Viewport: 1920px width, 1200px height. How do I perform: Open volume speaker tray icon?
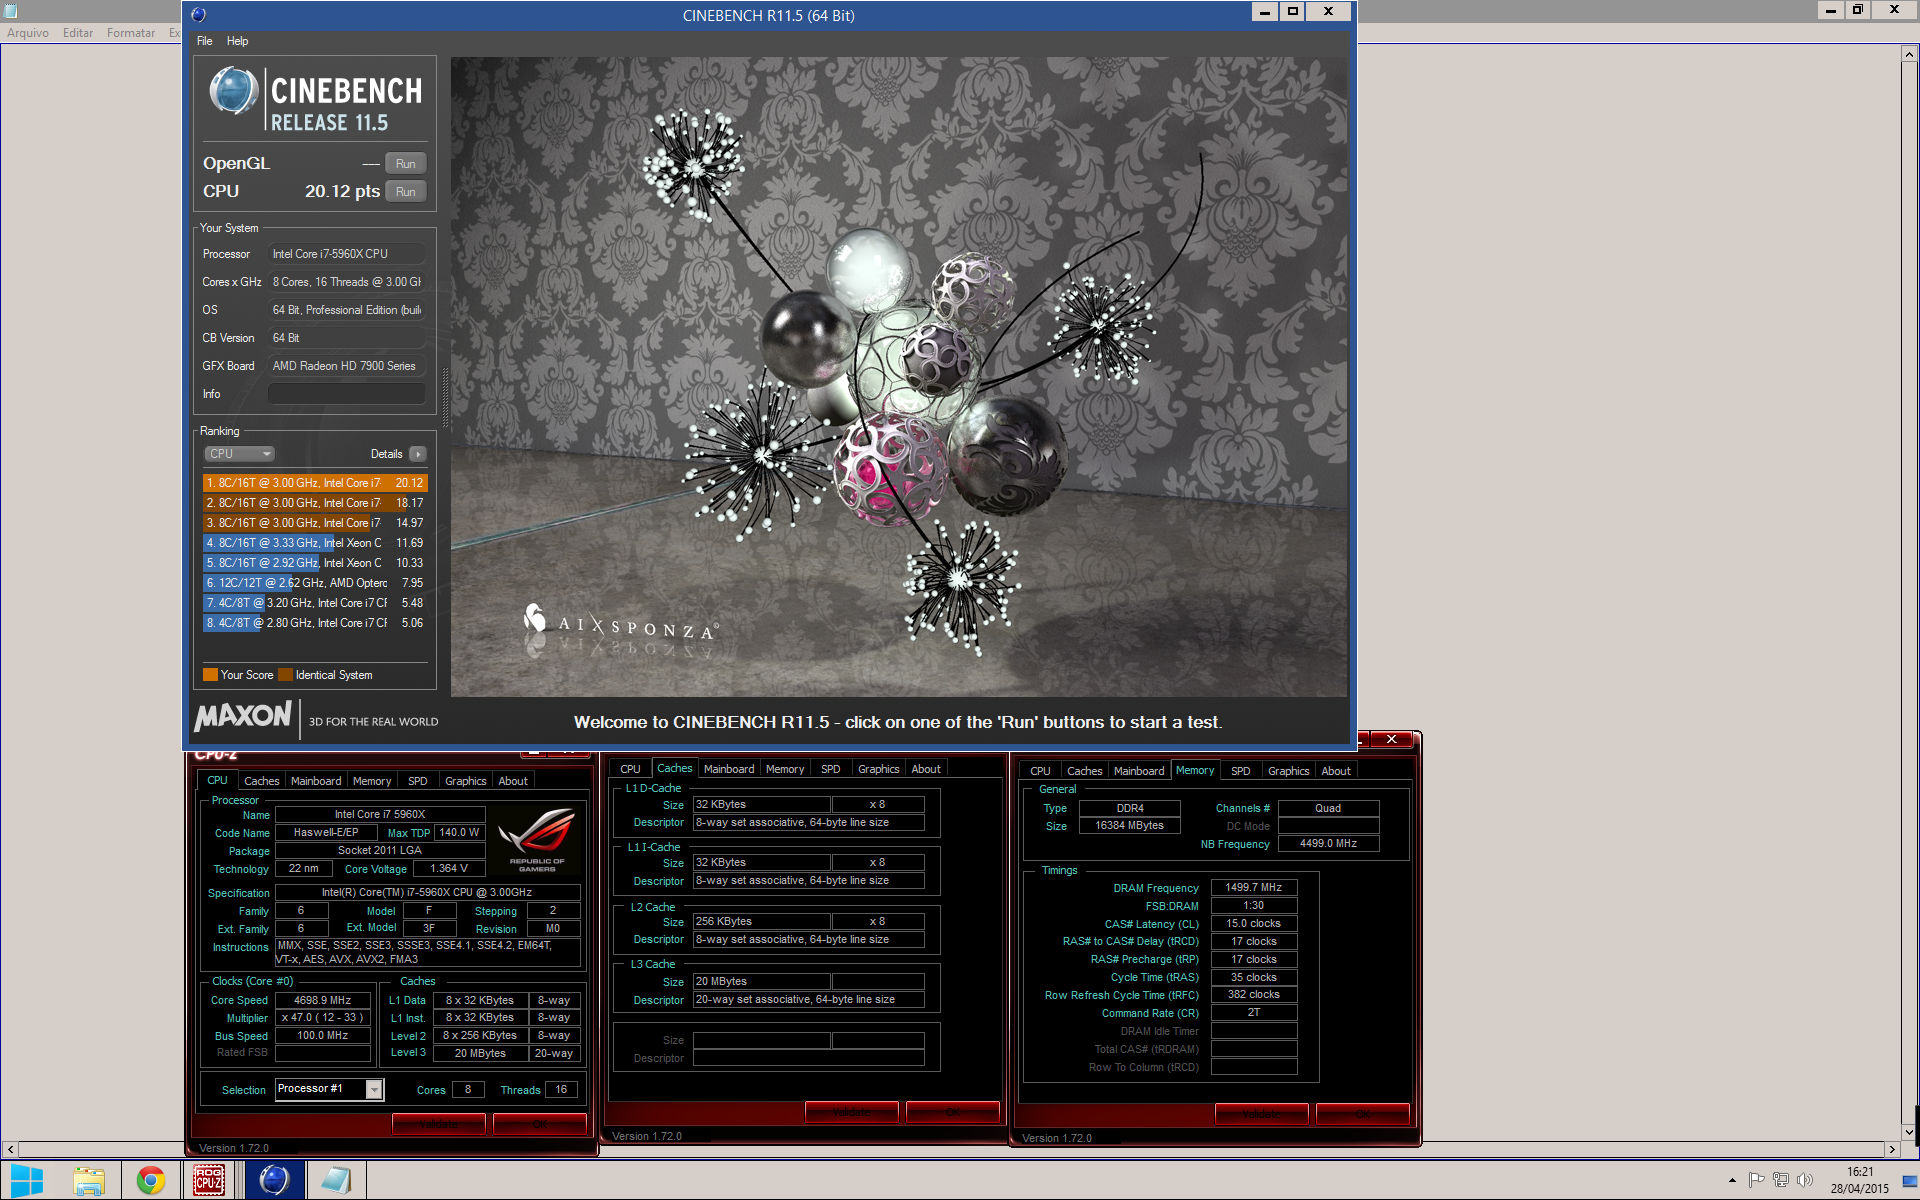tap(1805, 1180)
